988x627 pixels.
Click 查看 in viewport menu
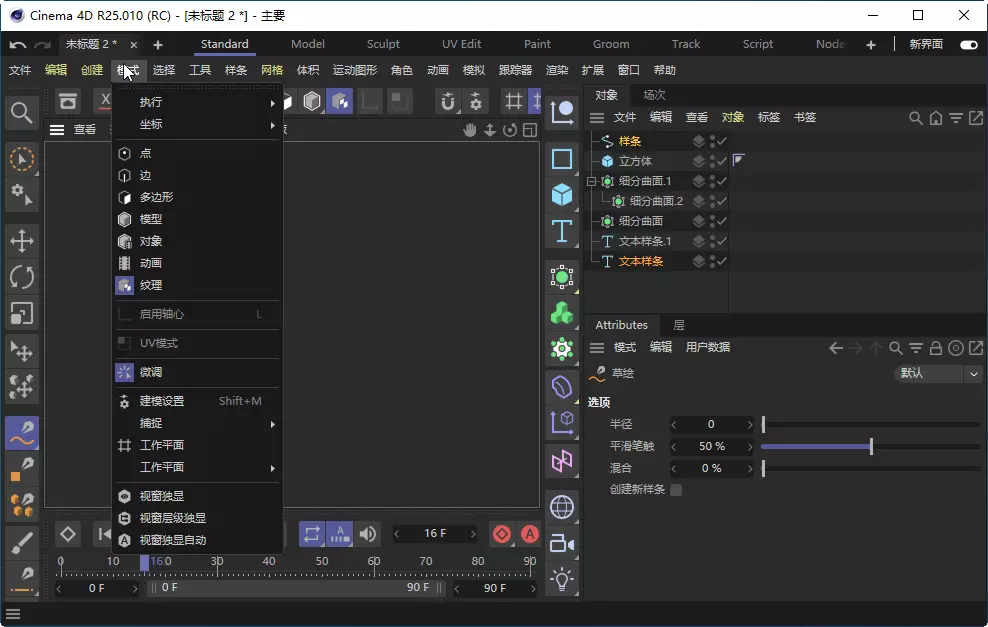point(85,130)
